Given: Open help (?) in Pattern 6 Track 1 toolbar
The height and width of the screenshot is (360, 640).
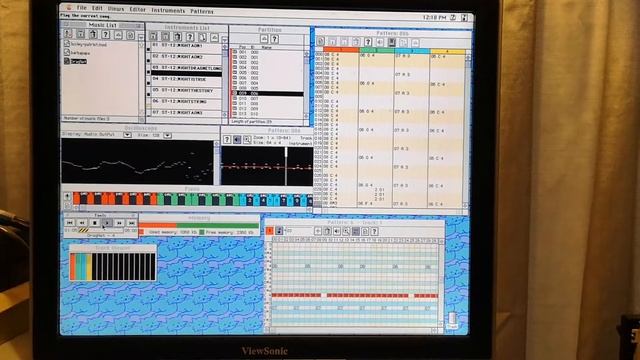Looking at the screenshot, I should (x=374, y=231).
